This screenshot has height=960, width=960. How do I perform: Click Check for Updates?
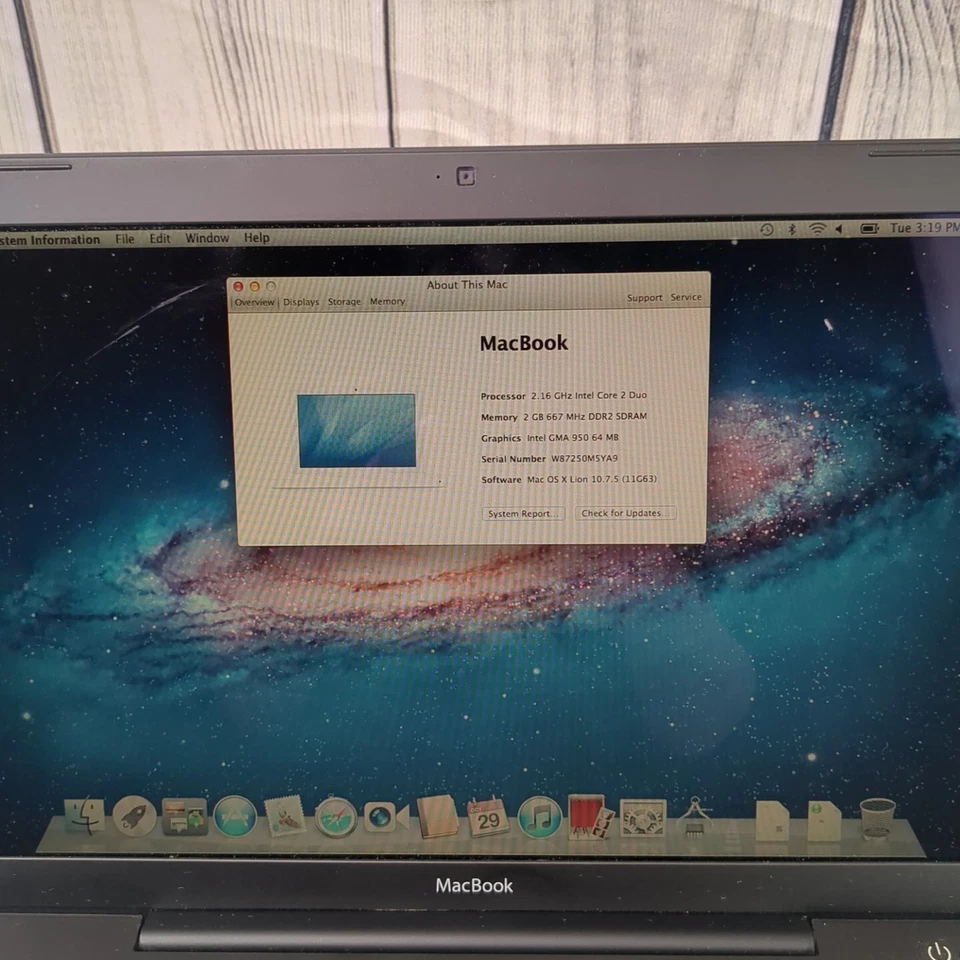(626, 513)
